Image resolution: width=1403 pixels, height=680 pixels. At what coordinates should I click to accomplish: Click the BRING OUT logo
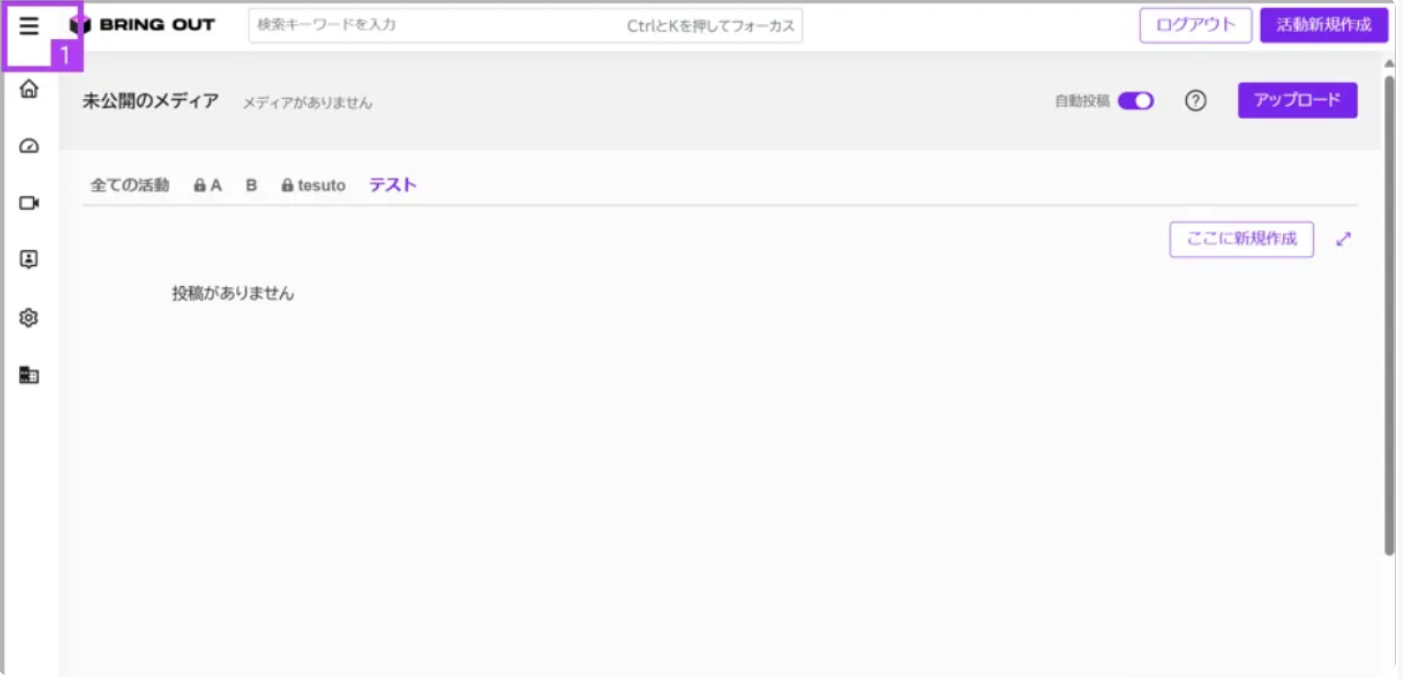[142, 25]
